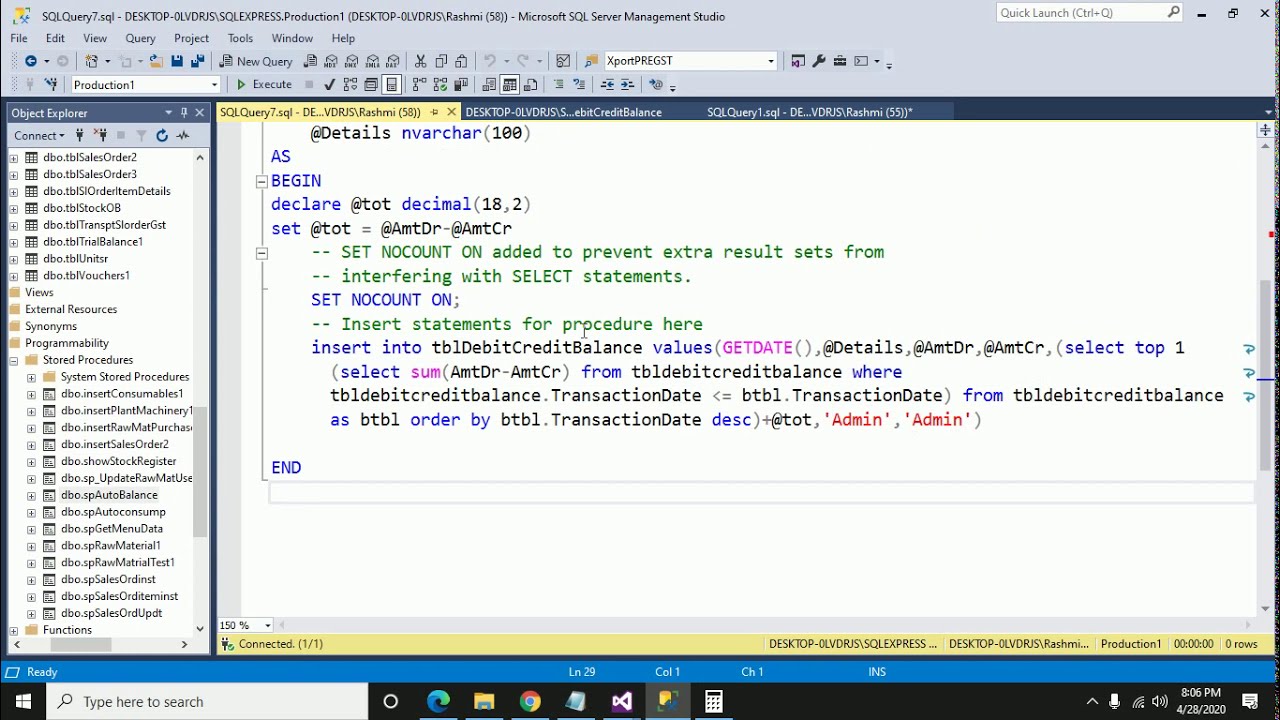This screenshot has width=1280, height=720.
Task: Open the Query menu
Action: point(140,38)
